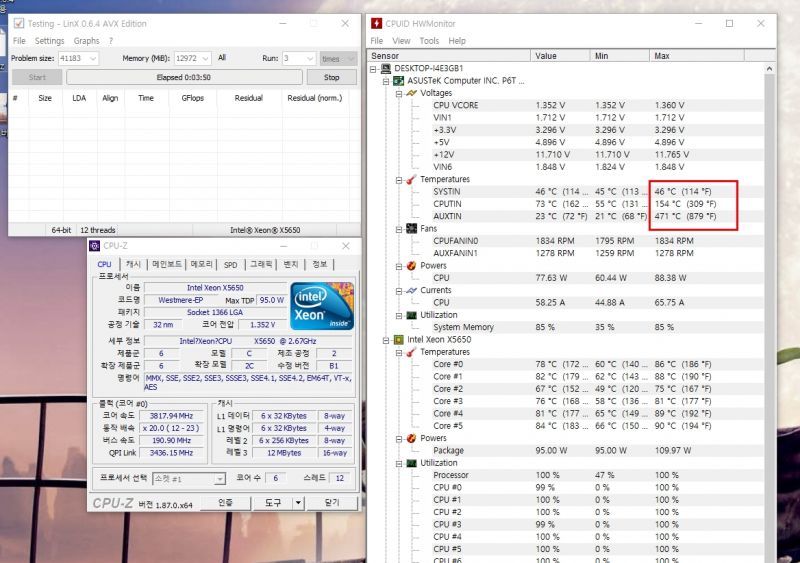Open HWMonitor File menu
800x563 pixels.
tap(377, 41)
